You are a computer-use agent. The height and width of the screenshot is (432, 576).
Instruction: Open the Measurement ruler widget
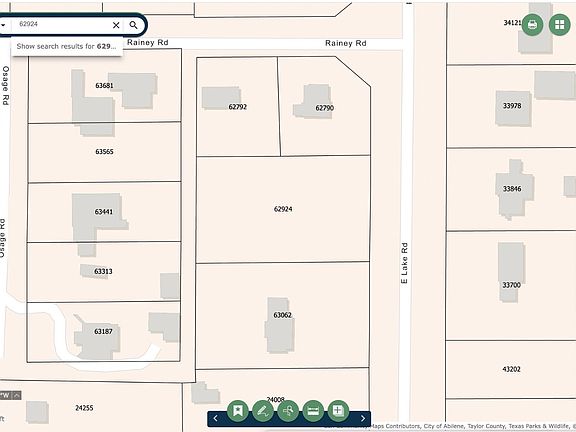point(313,411)
